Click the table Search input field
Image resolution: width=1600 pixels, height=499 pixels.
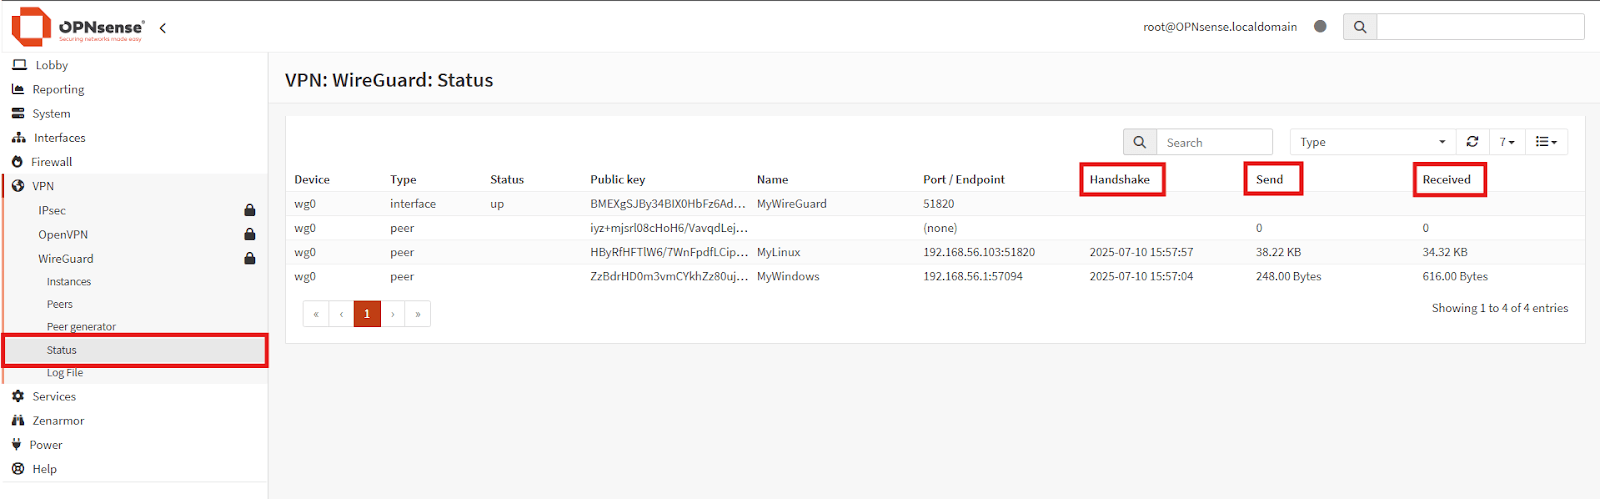pos(1214,142)
